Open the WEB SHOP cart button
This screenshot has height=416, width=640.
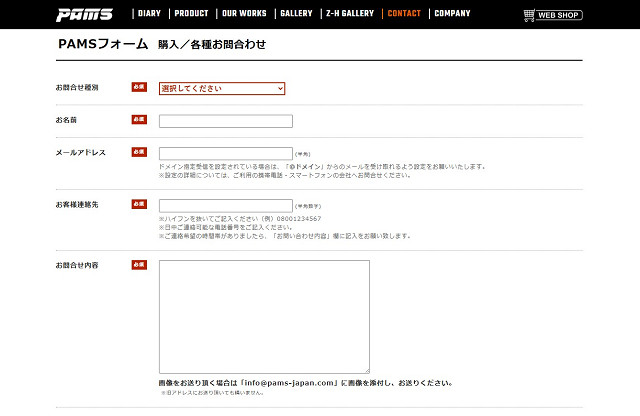pyautogui.click(x=552, y=15)
